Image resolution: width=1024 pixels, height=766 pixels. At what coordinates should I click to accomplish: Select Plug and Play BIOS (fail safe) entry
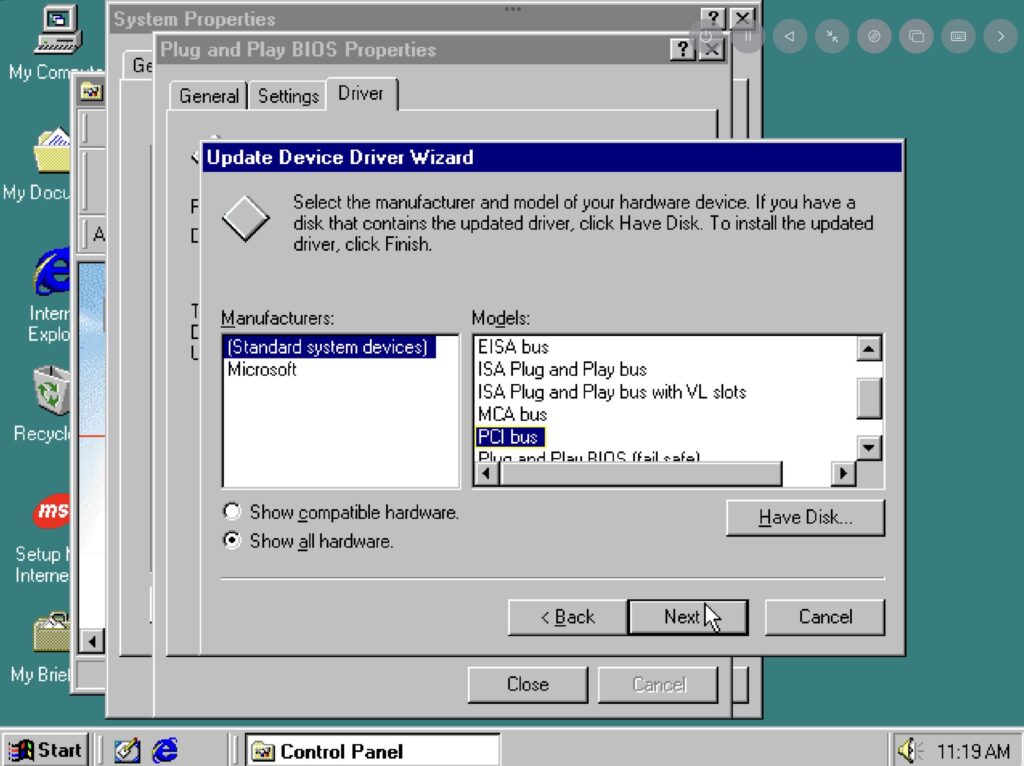[588, 456]
